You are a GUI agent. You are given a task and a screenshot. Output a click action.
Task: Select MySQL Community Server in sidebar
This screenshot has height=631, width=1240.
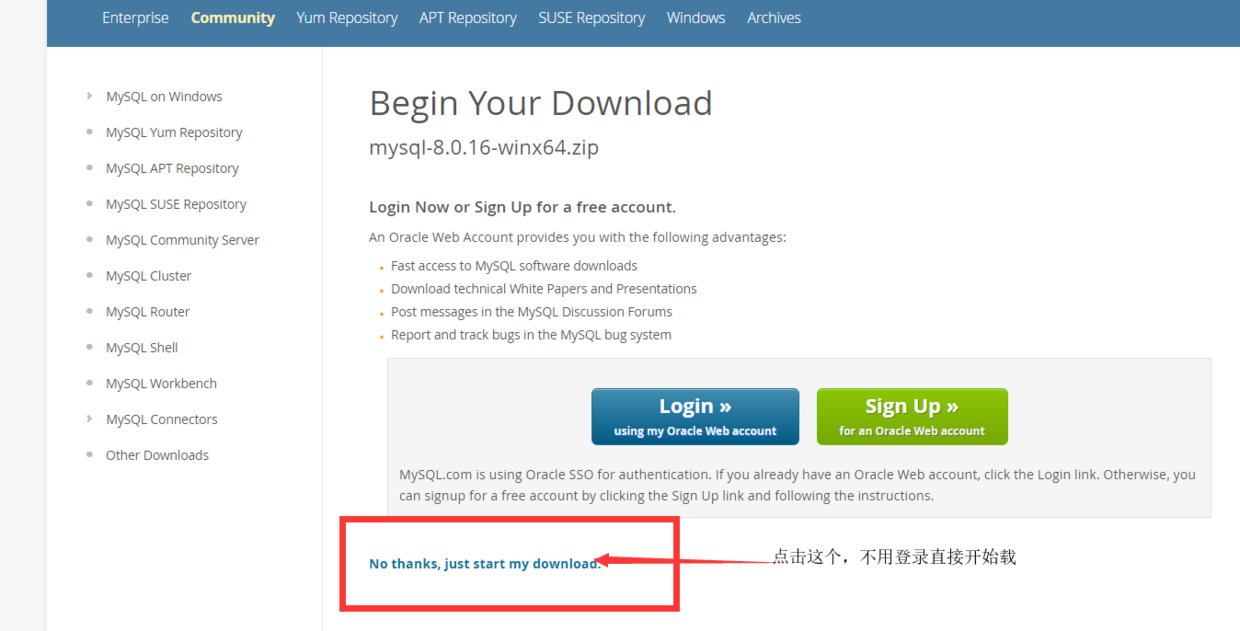(182, 240)
